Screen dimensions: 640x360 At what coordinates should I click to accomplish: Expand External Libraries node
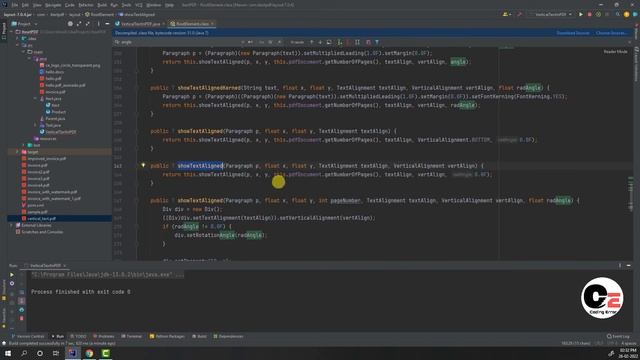pos(11,225)
